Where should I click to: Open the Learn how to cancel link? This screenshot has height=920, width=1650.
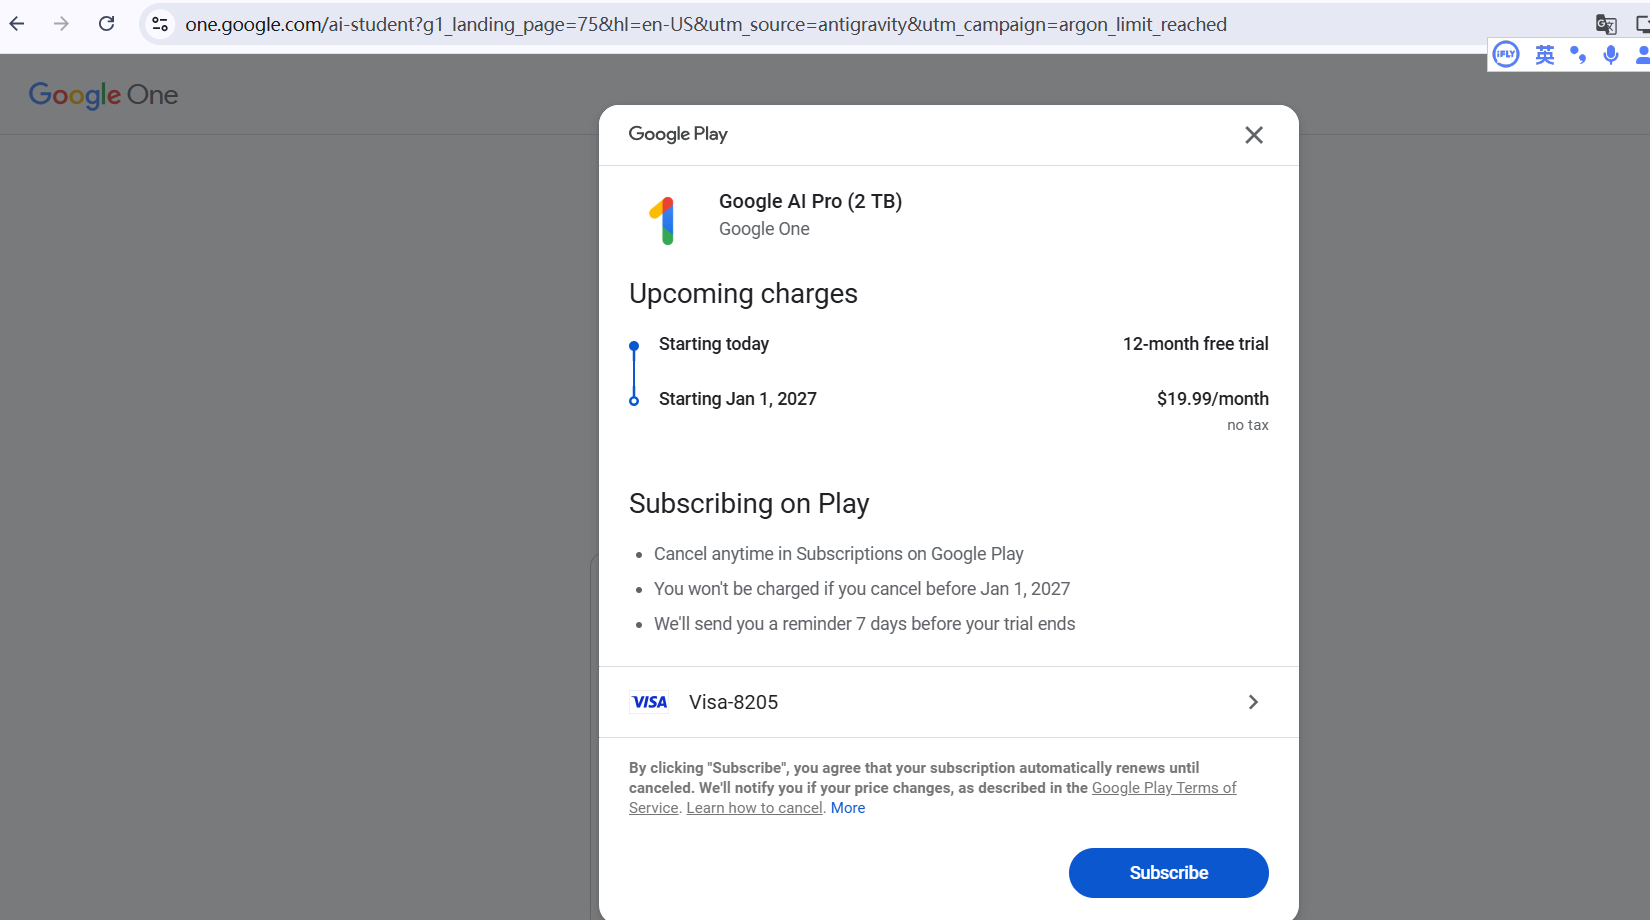[754, 808]
